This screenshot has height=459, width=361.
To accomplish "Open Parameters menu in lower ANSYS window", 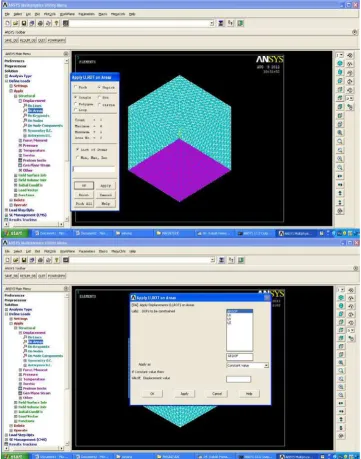I will click(87, 251).
